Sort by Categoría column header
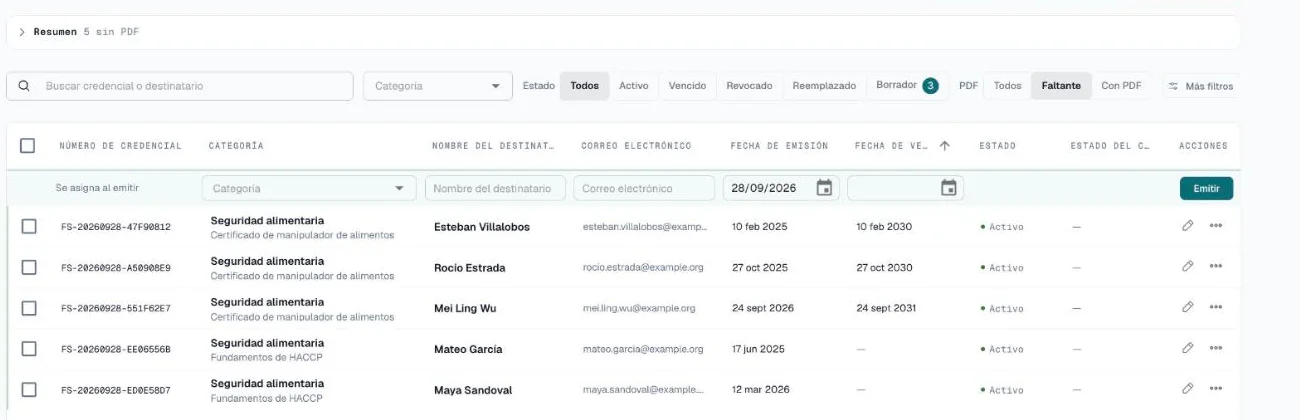 pyautogui.click(x=236, y=146)
